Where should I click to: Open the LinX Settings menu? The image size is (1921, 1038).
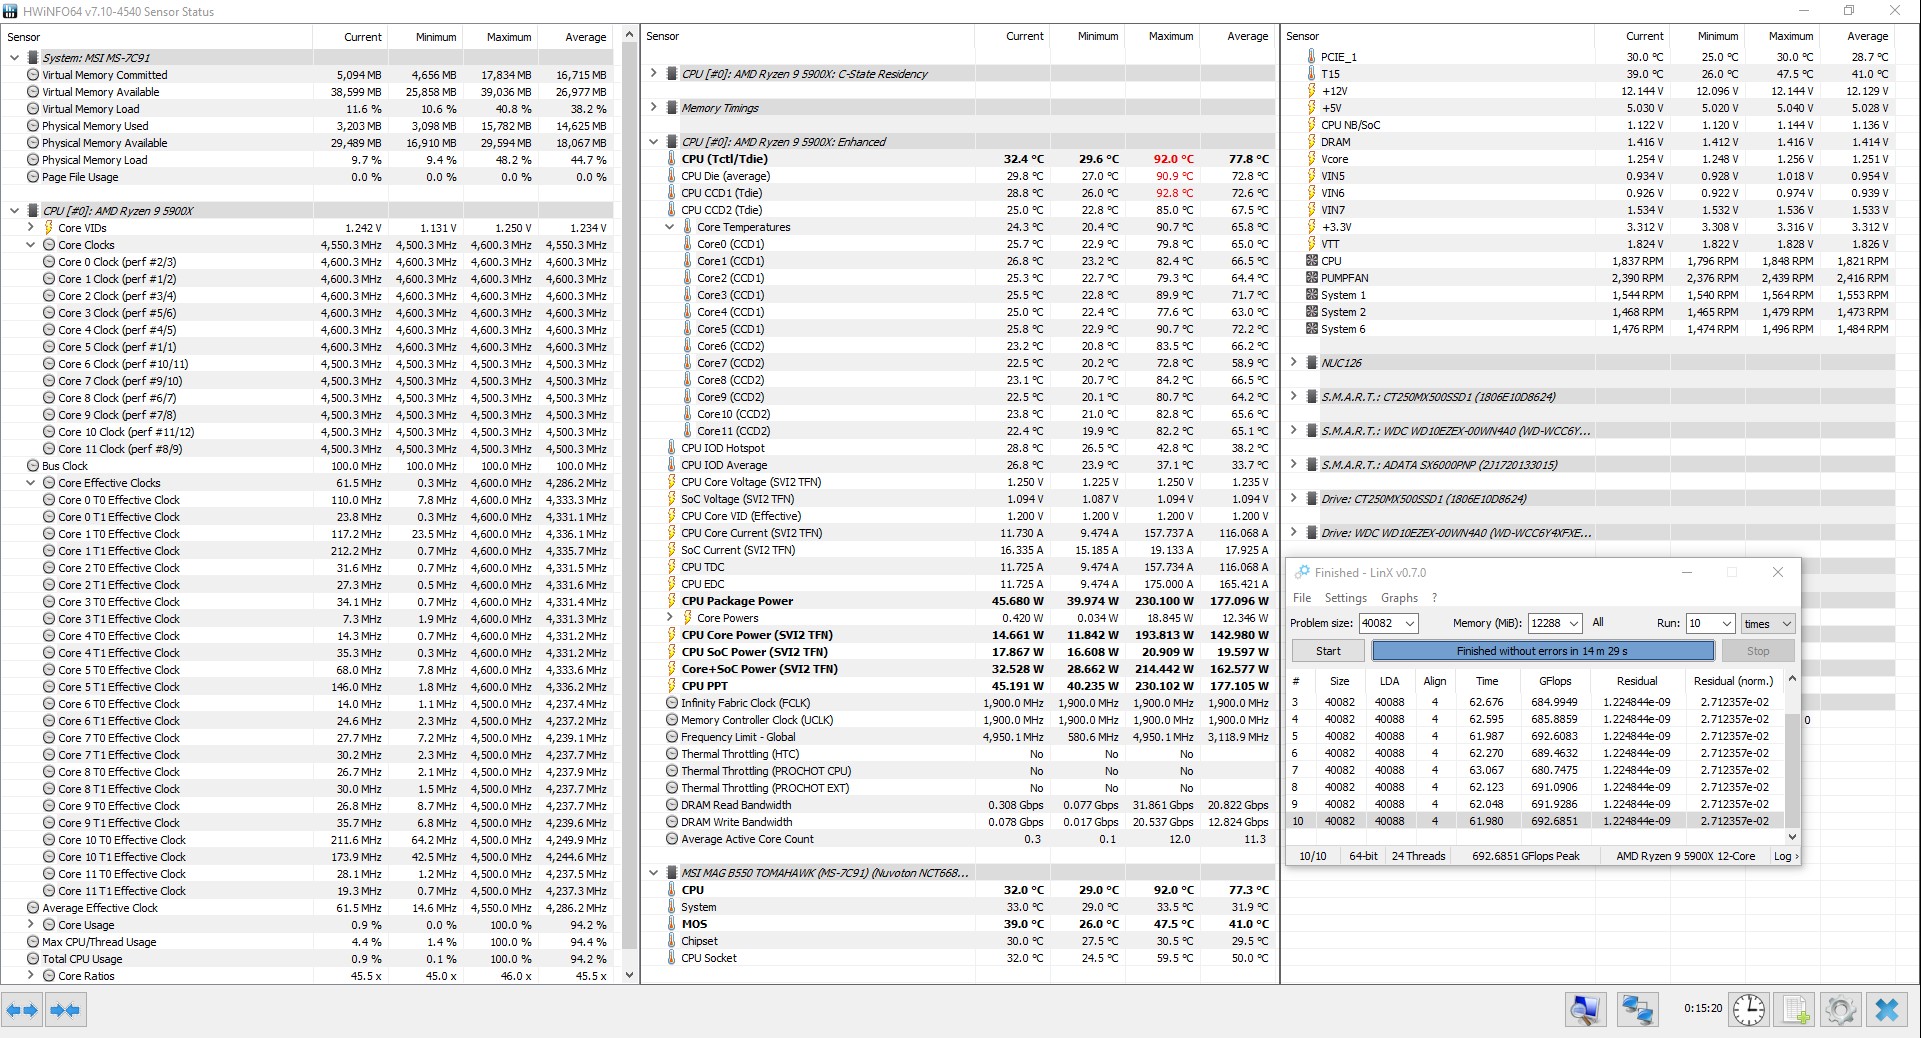tap(1345, 598)
